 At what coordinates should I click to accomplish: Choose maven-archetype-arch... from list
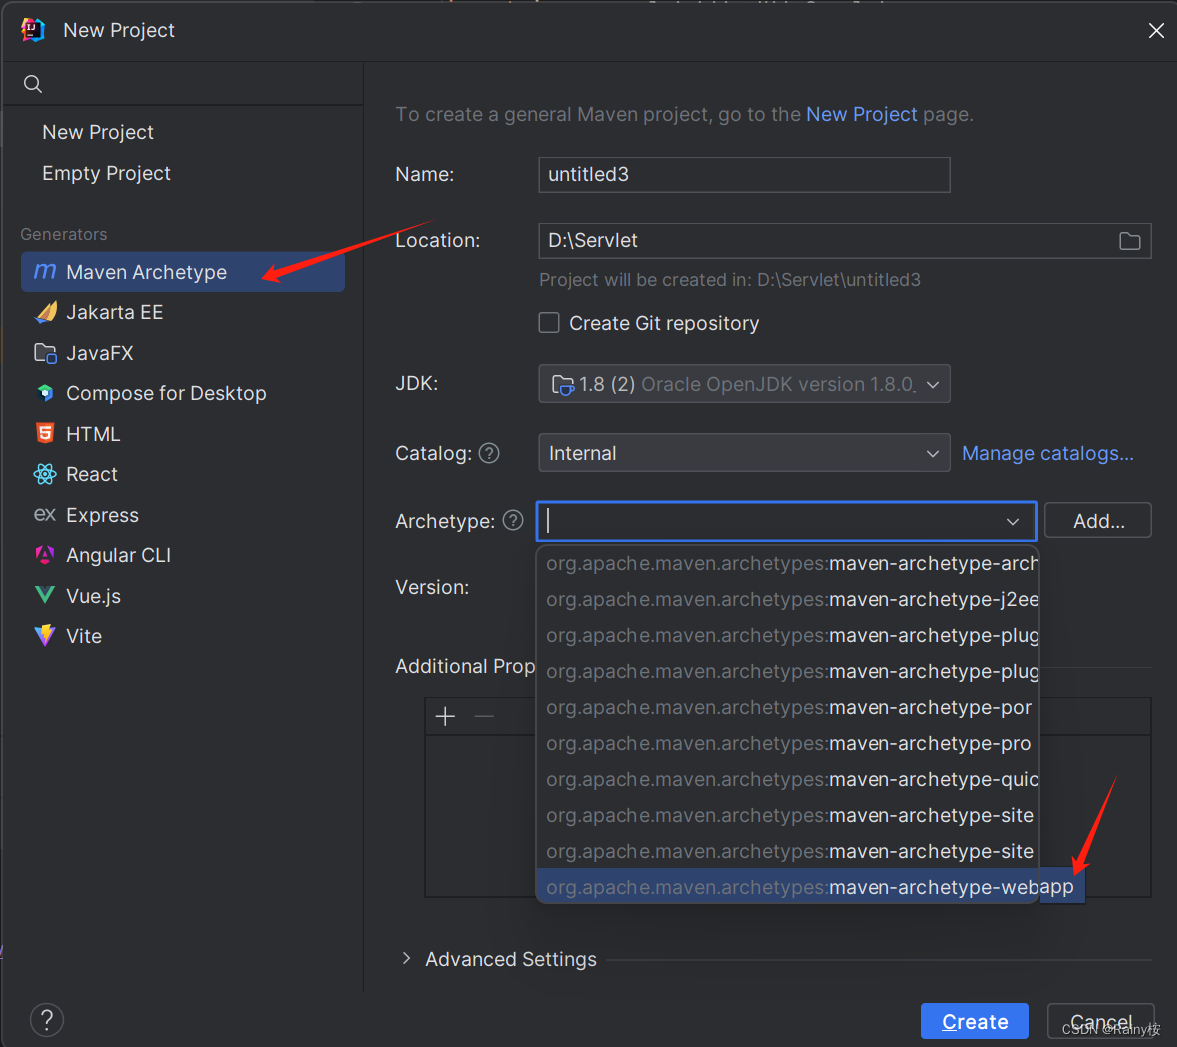click(x=787, y=563)
